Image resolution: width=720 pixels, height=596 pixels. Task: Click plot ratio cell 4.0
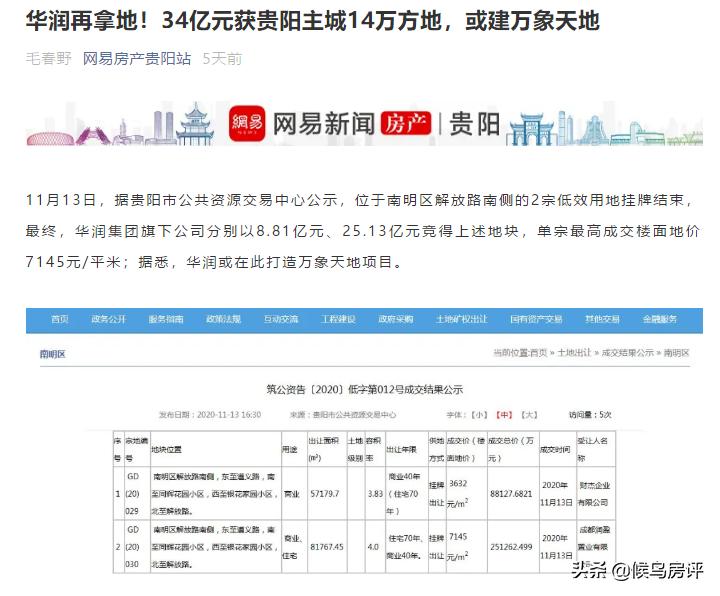coord(373,547)
